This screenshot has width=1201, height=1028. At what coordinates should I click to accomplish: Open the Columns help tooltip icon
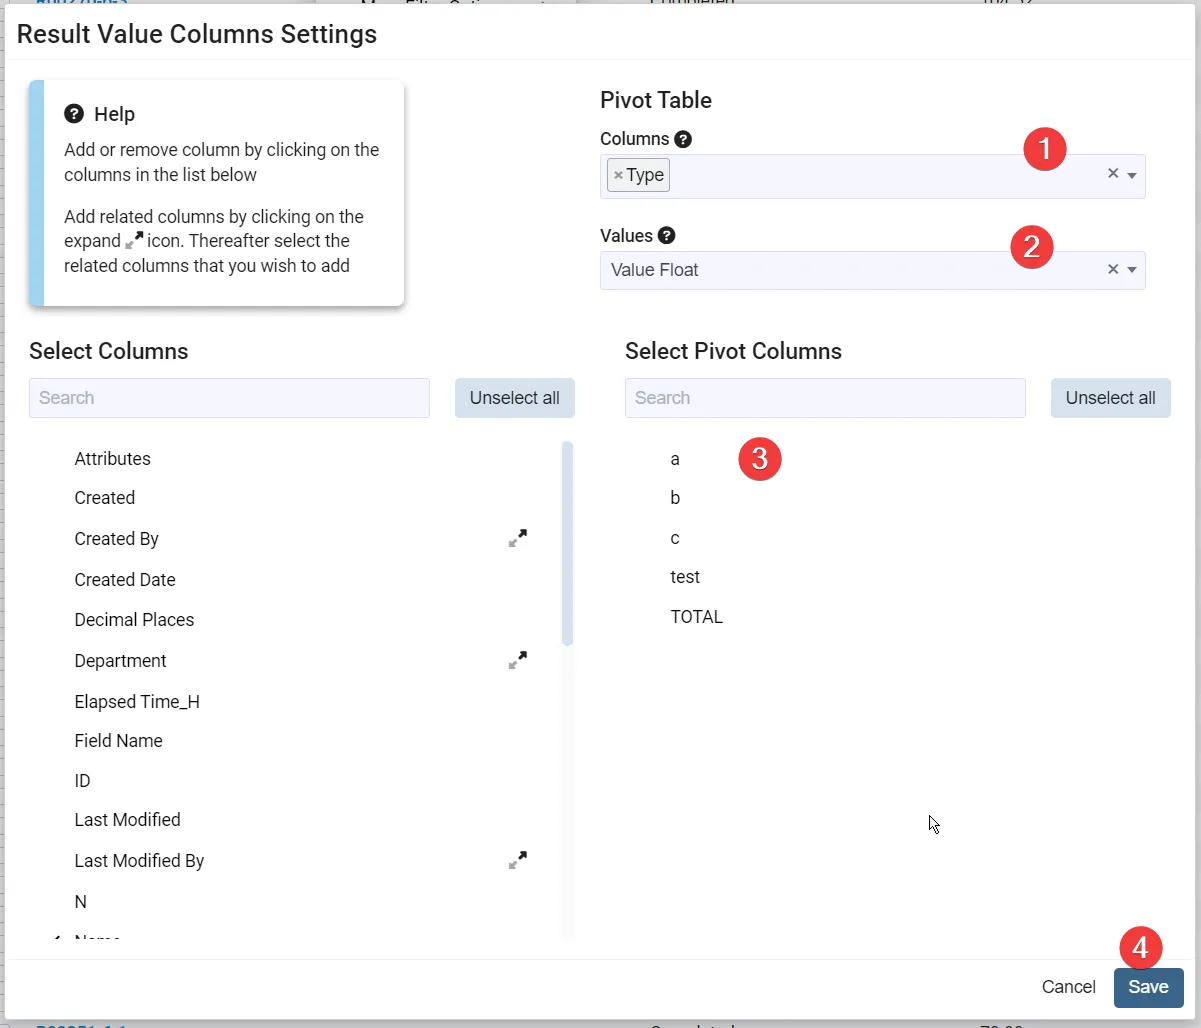click(x=685, y=139)
